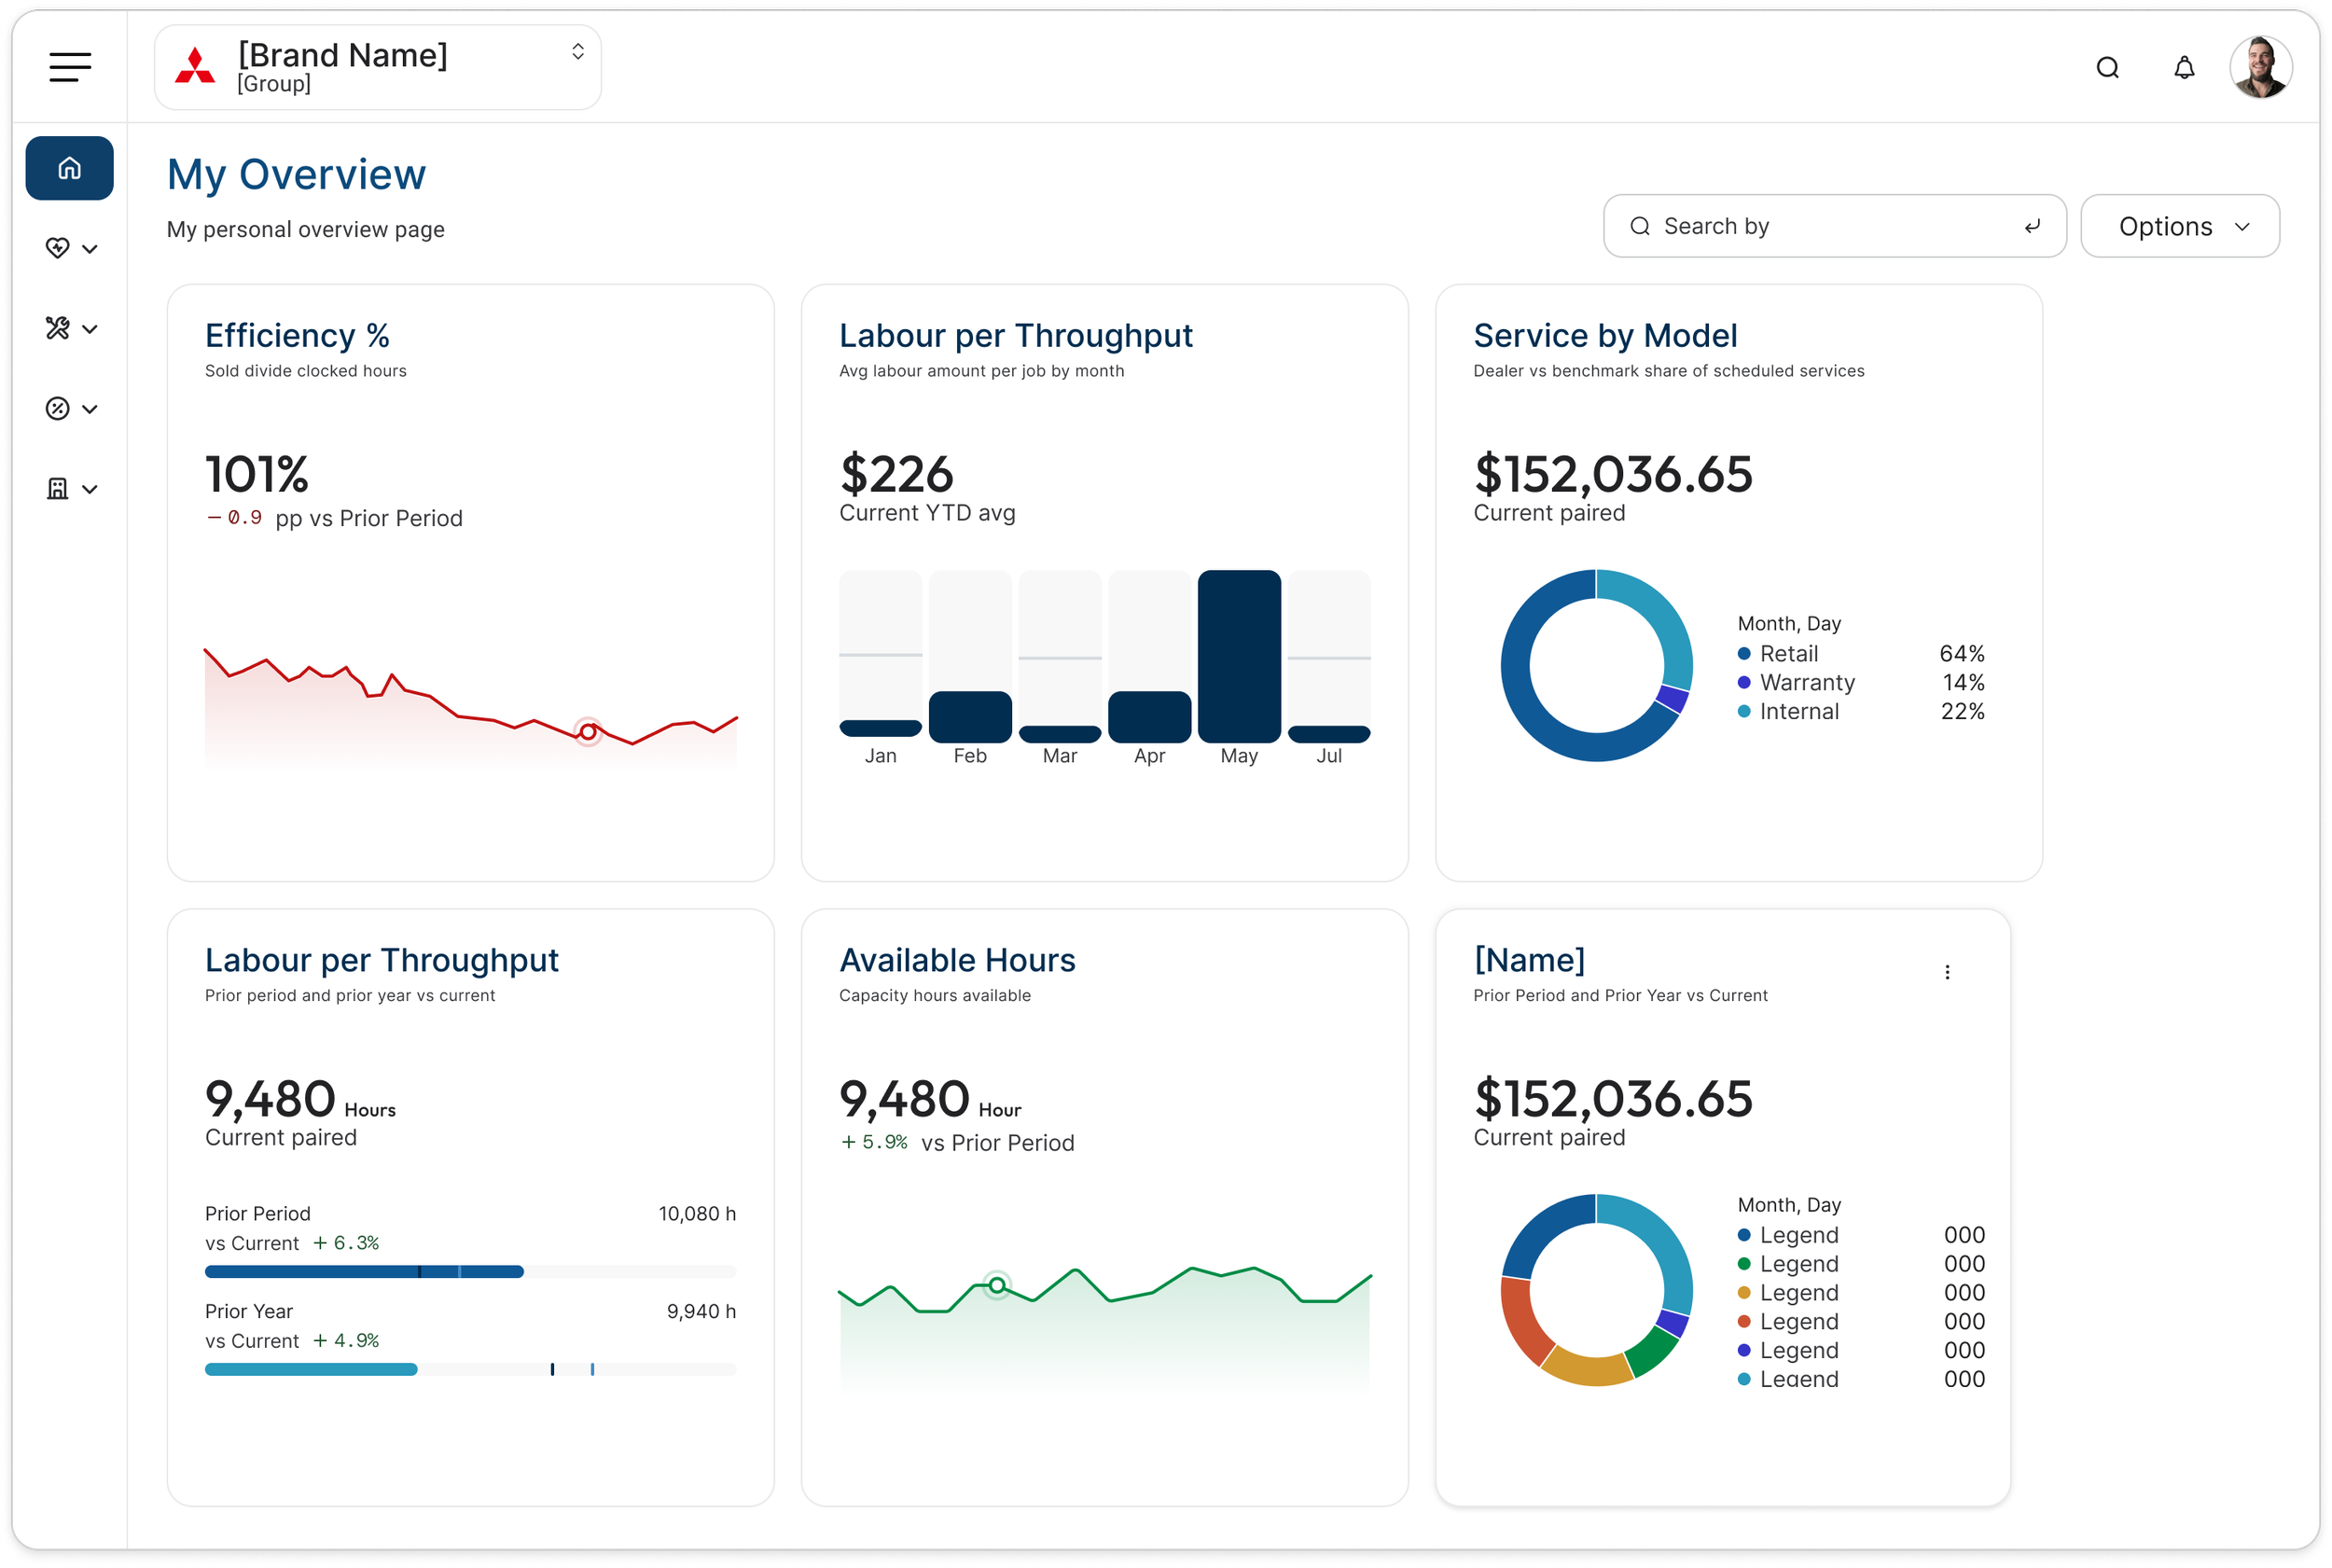This screenshot has height=1568, width=2332.
Task: Click the '22%' Internal percentage
Action: click(1962, 712)
